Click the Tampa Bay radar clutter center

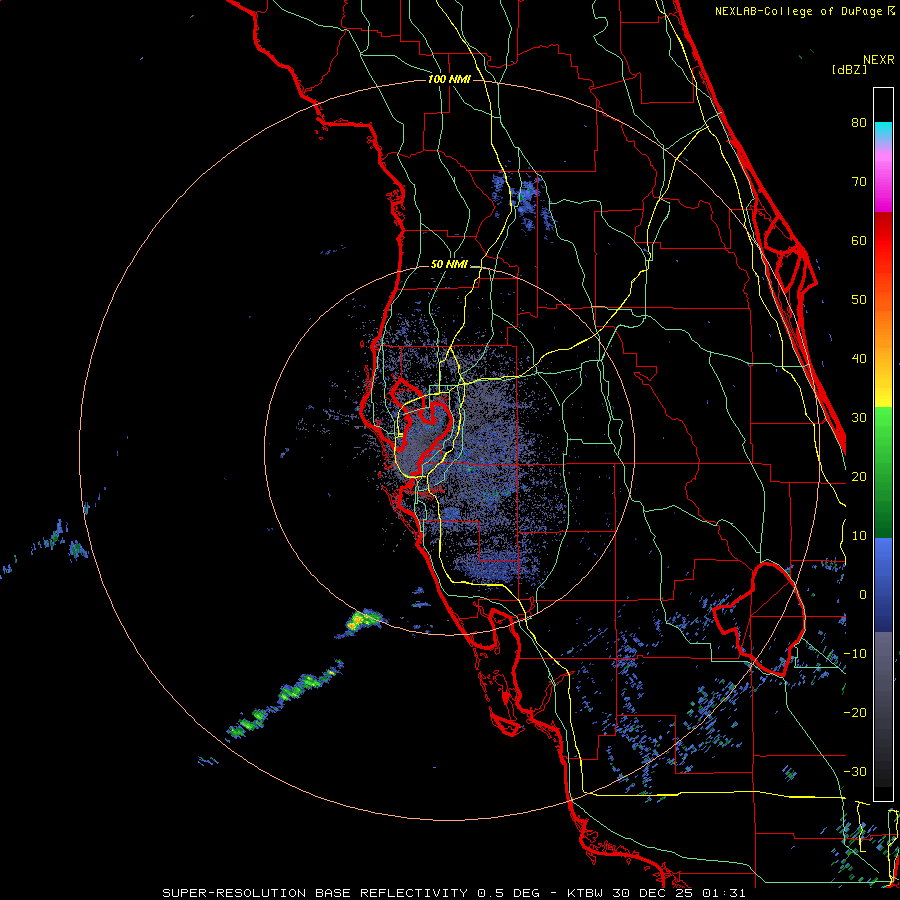point(422,443)
